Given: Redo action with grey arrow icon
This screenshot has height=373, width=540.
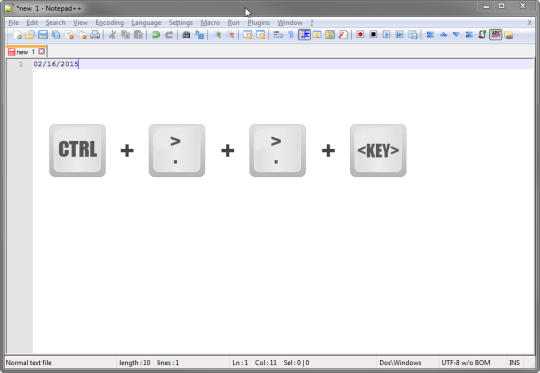Looking at the screenshot, I should [169, 35].
